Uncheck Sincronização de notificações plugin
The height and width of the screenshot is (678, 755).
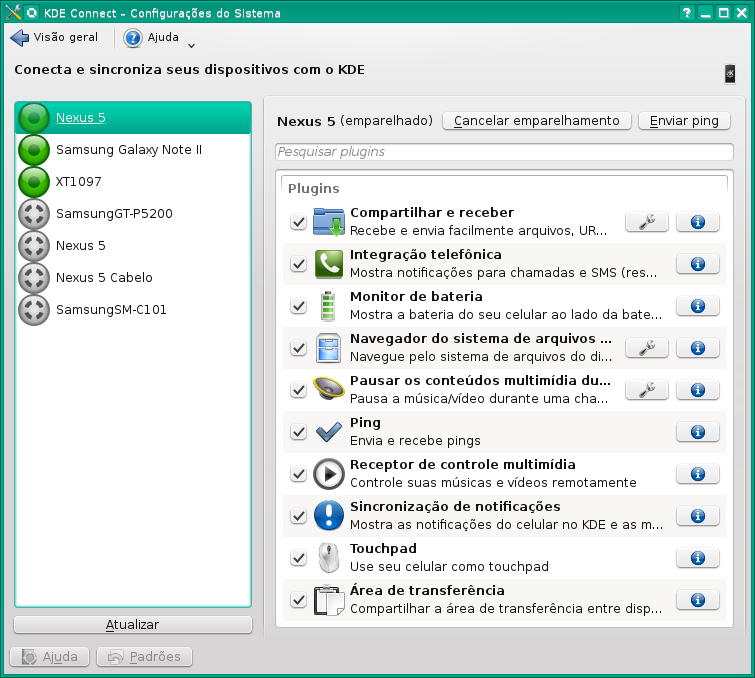[x=299, y=516]
